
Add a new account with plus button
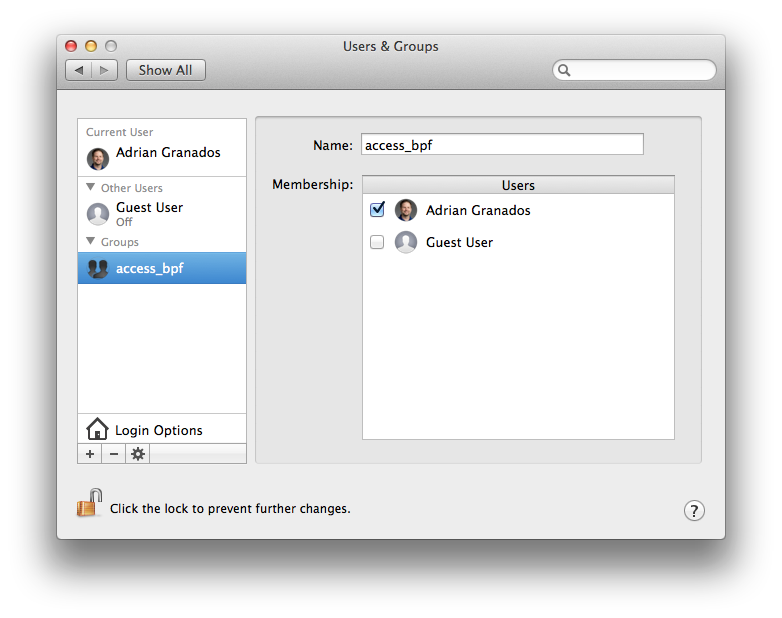click(90, 454)
